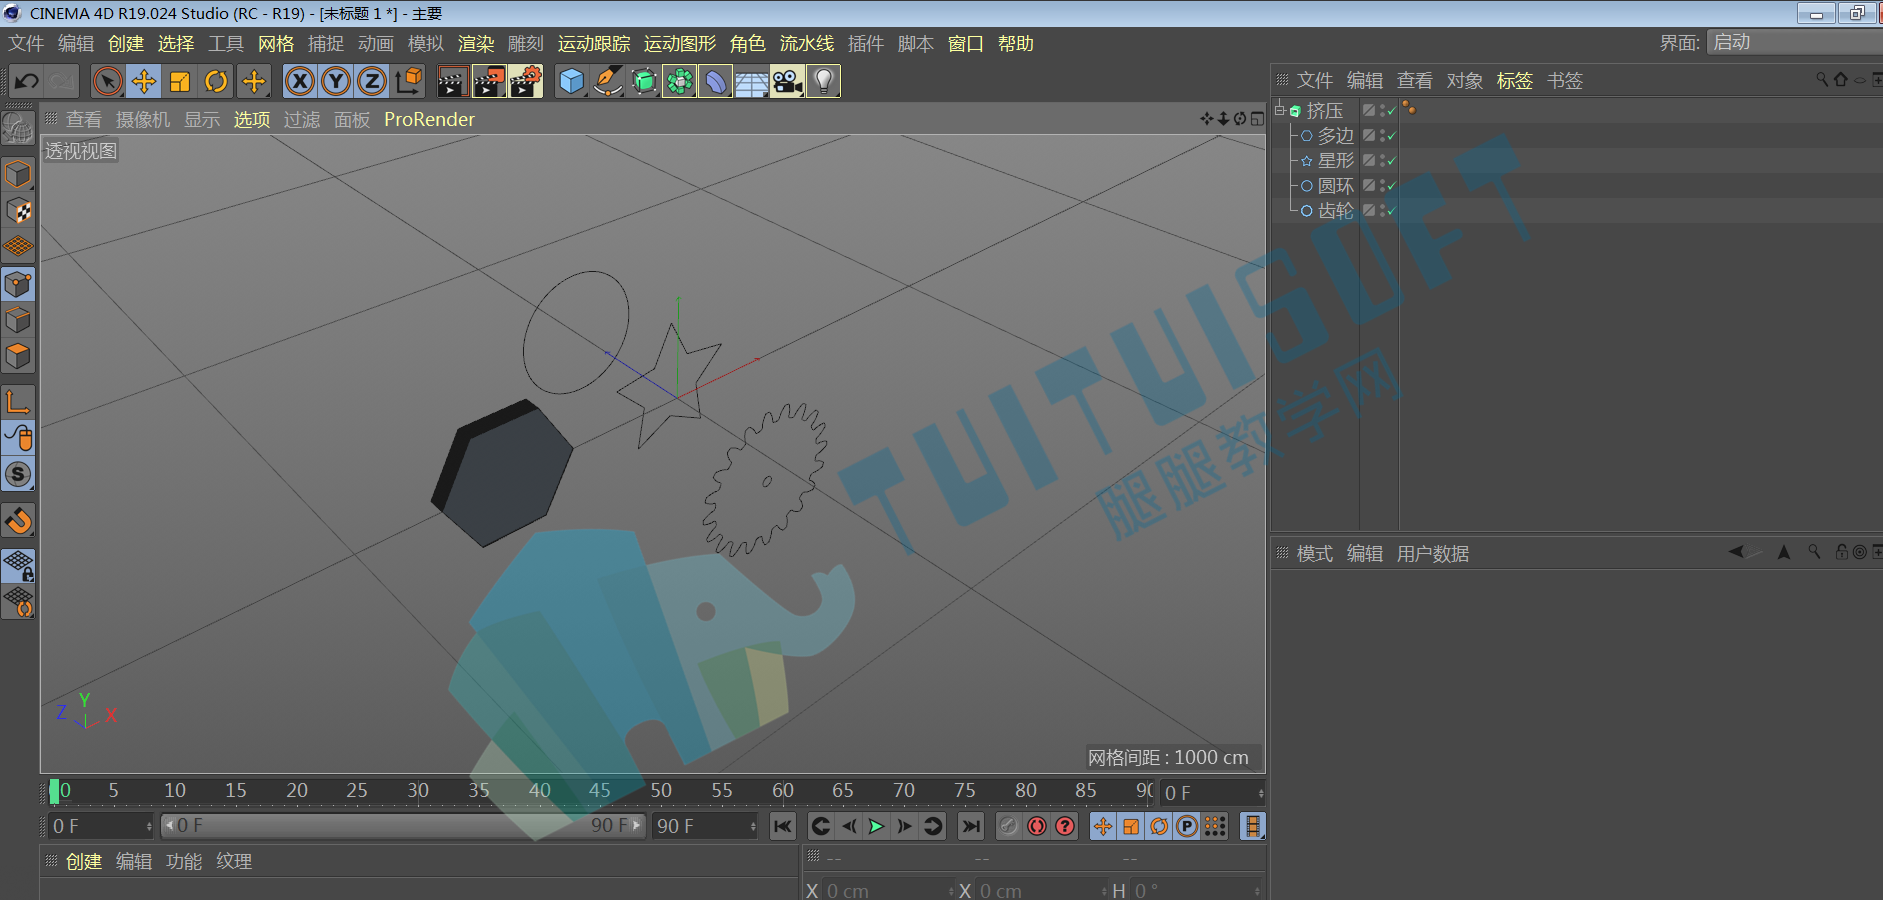Image resolution: width=1883 pixels, height=900 pixels.
Task: Click the Undo arrow icon
Action: (27, 81)
